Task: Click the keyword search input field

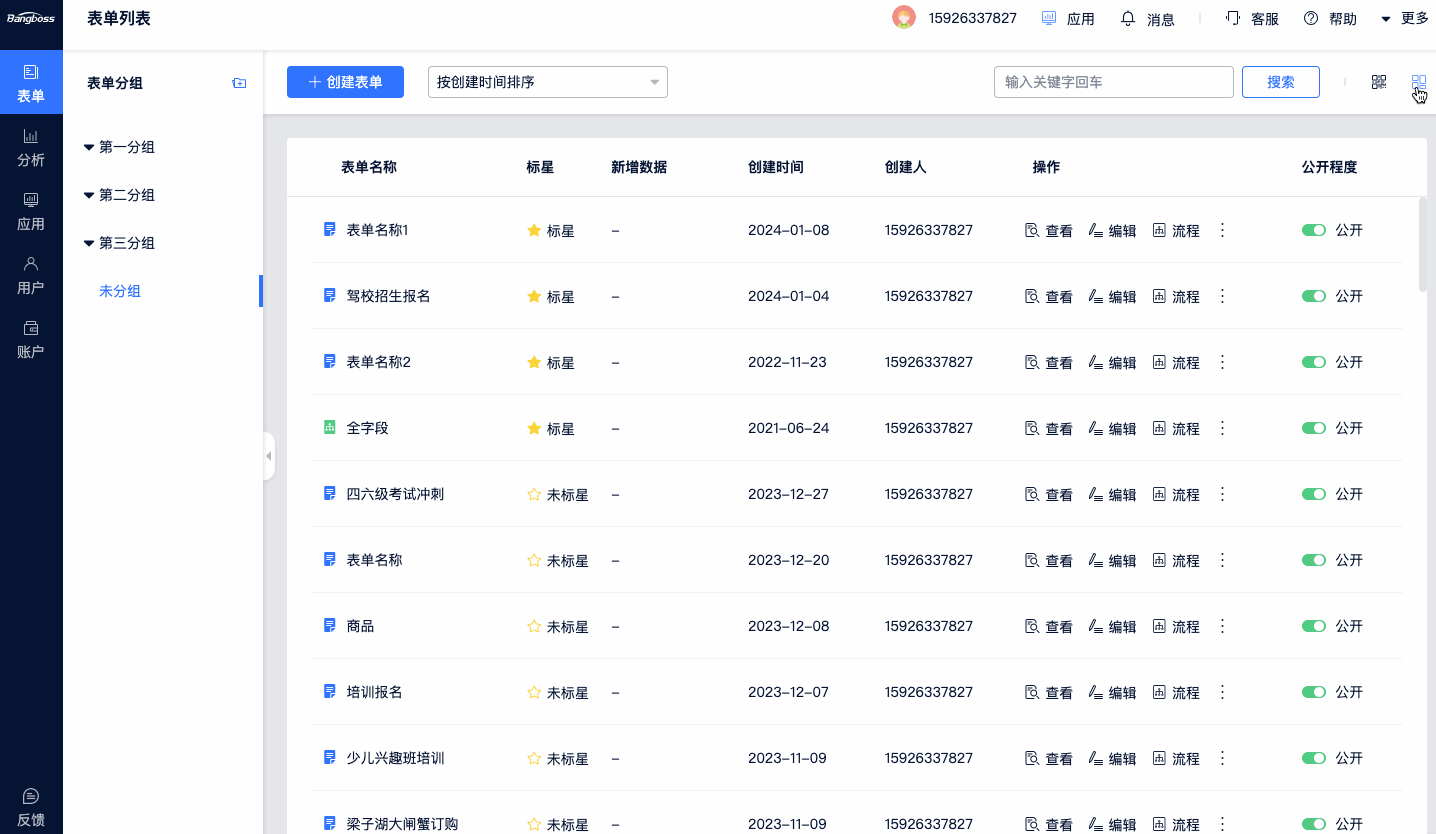Action: click(1113, 82)
